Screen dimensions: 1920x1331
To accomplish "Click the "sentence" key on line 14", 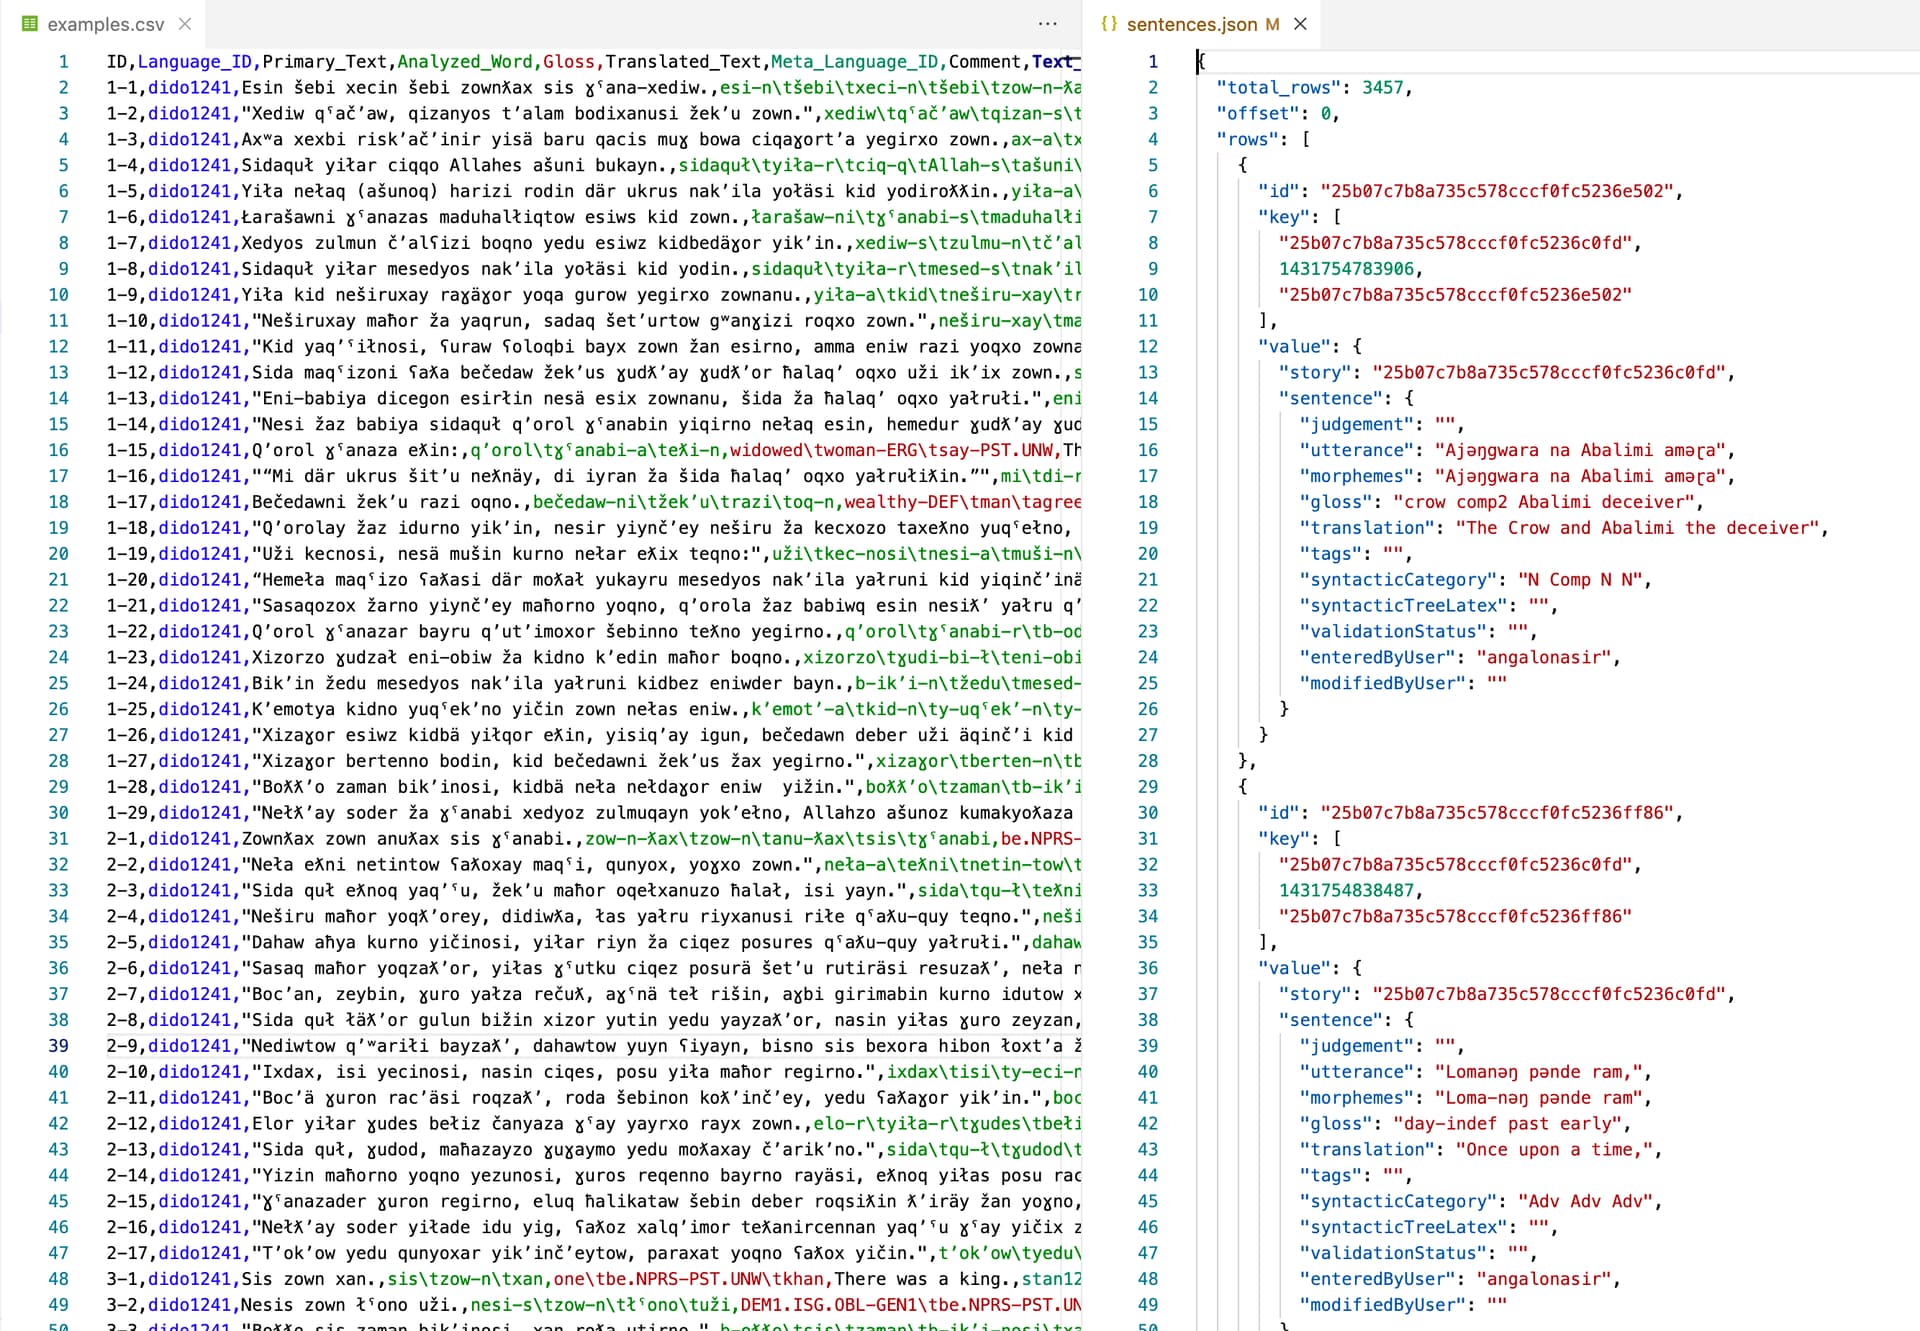I will [1330, 398].
